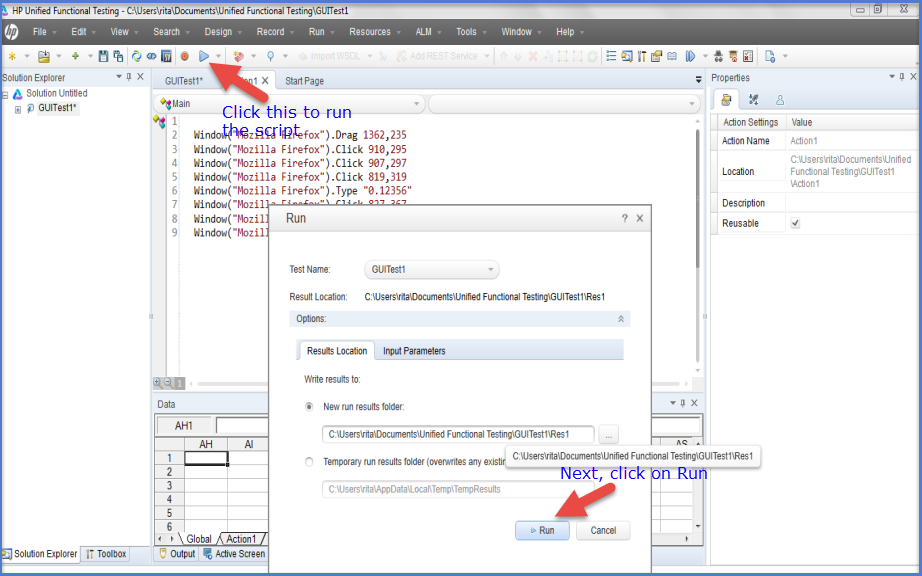
Task: Click the New run results folder path field
Action: point(458,434)
